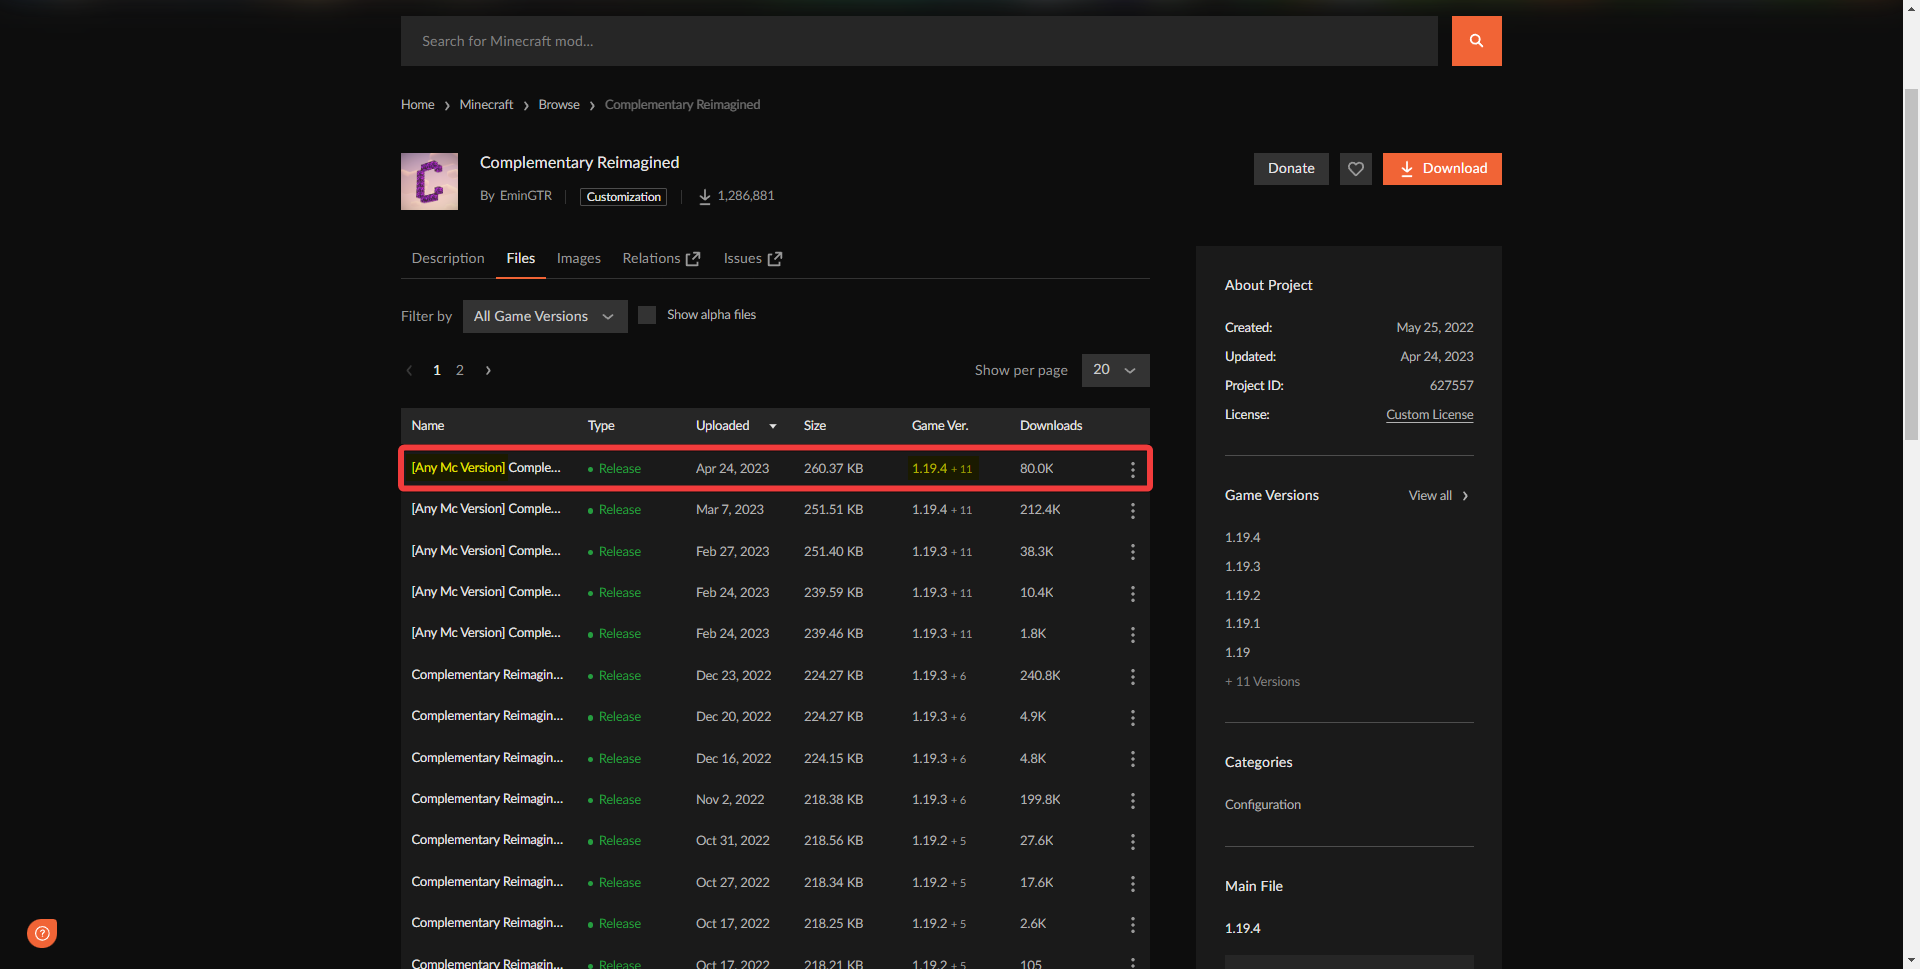Switch to the Images tab
Viewport: 1920px width, 969px height.
coord(578,259)
